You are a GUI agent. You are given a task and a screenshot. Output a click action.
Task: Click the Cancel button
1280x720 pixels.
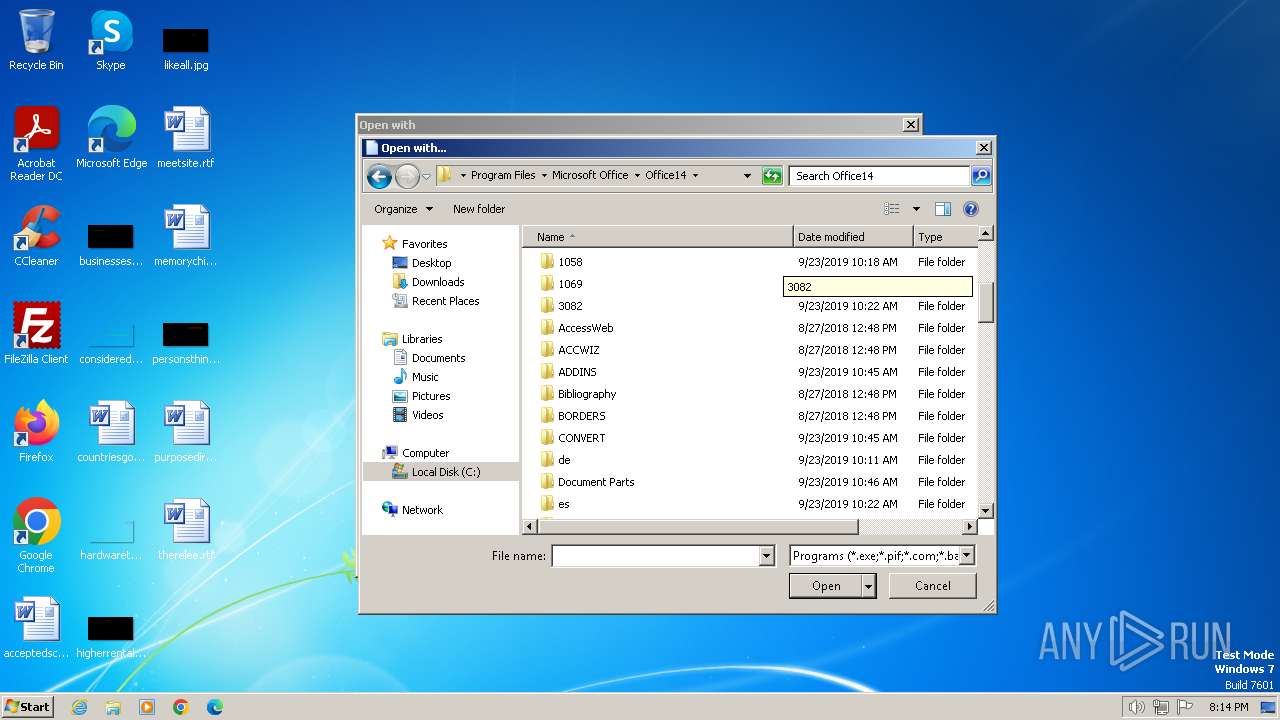click(933, 586)
